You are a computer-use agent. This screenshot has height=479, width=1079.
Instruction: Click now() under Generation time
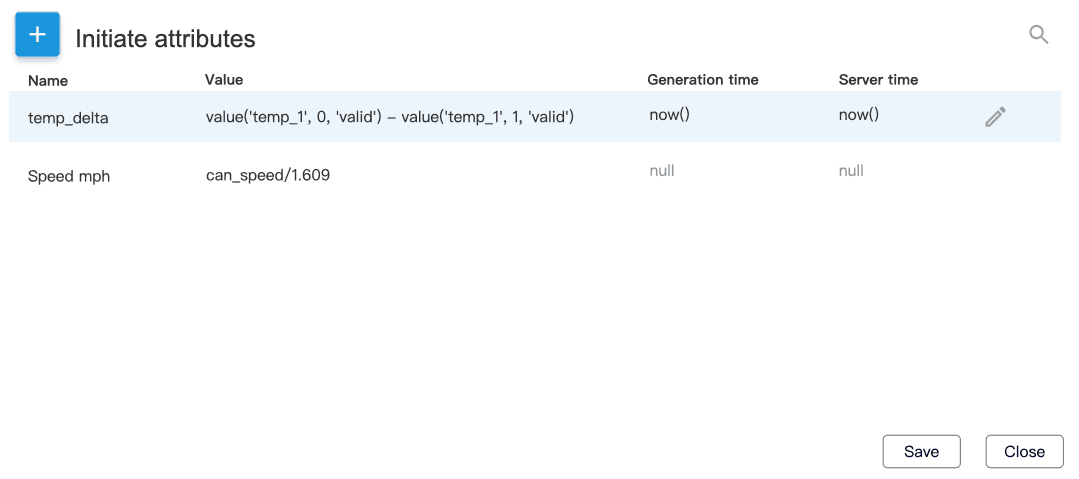click(x=669, y=115)
